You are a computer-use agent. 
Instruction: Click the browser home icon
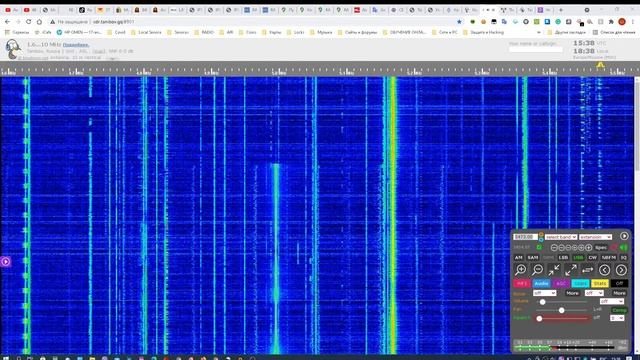tap(39, 22)
